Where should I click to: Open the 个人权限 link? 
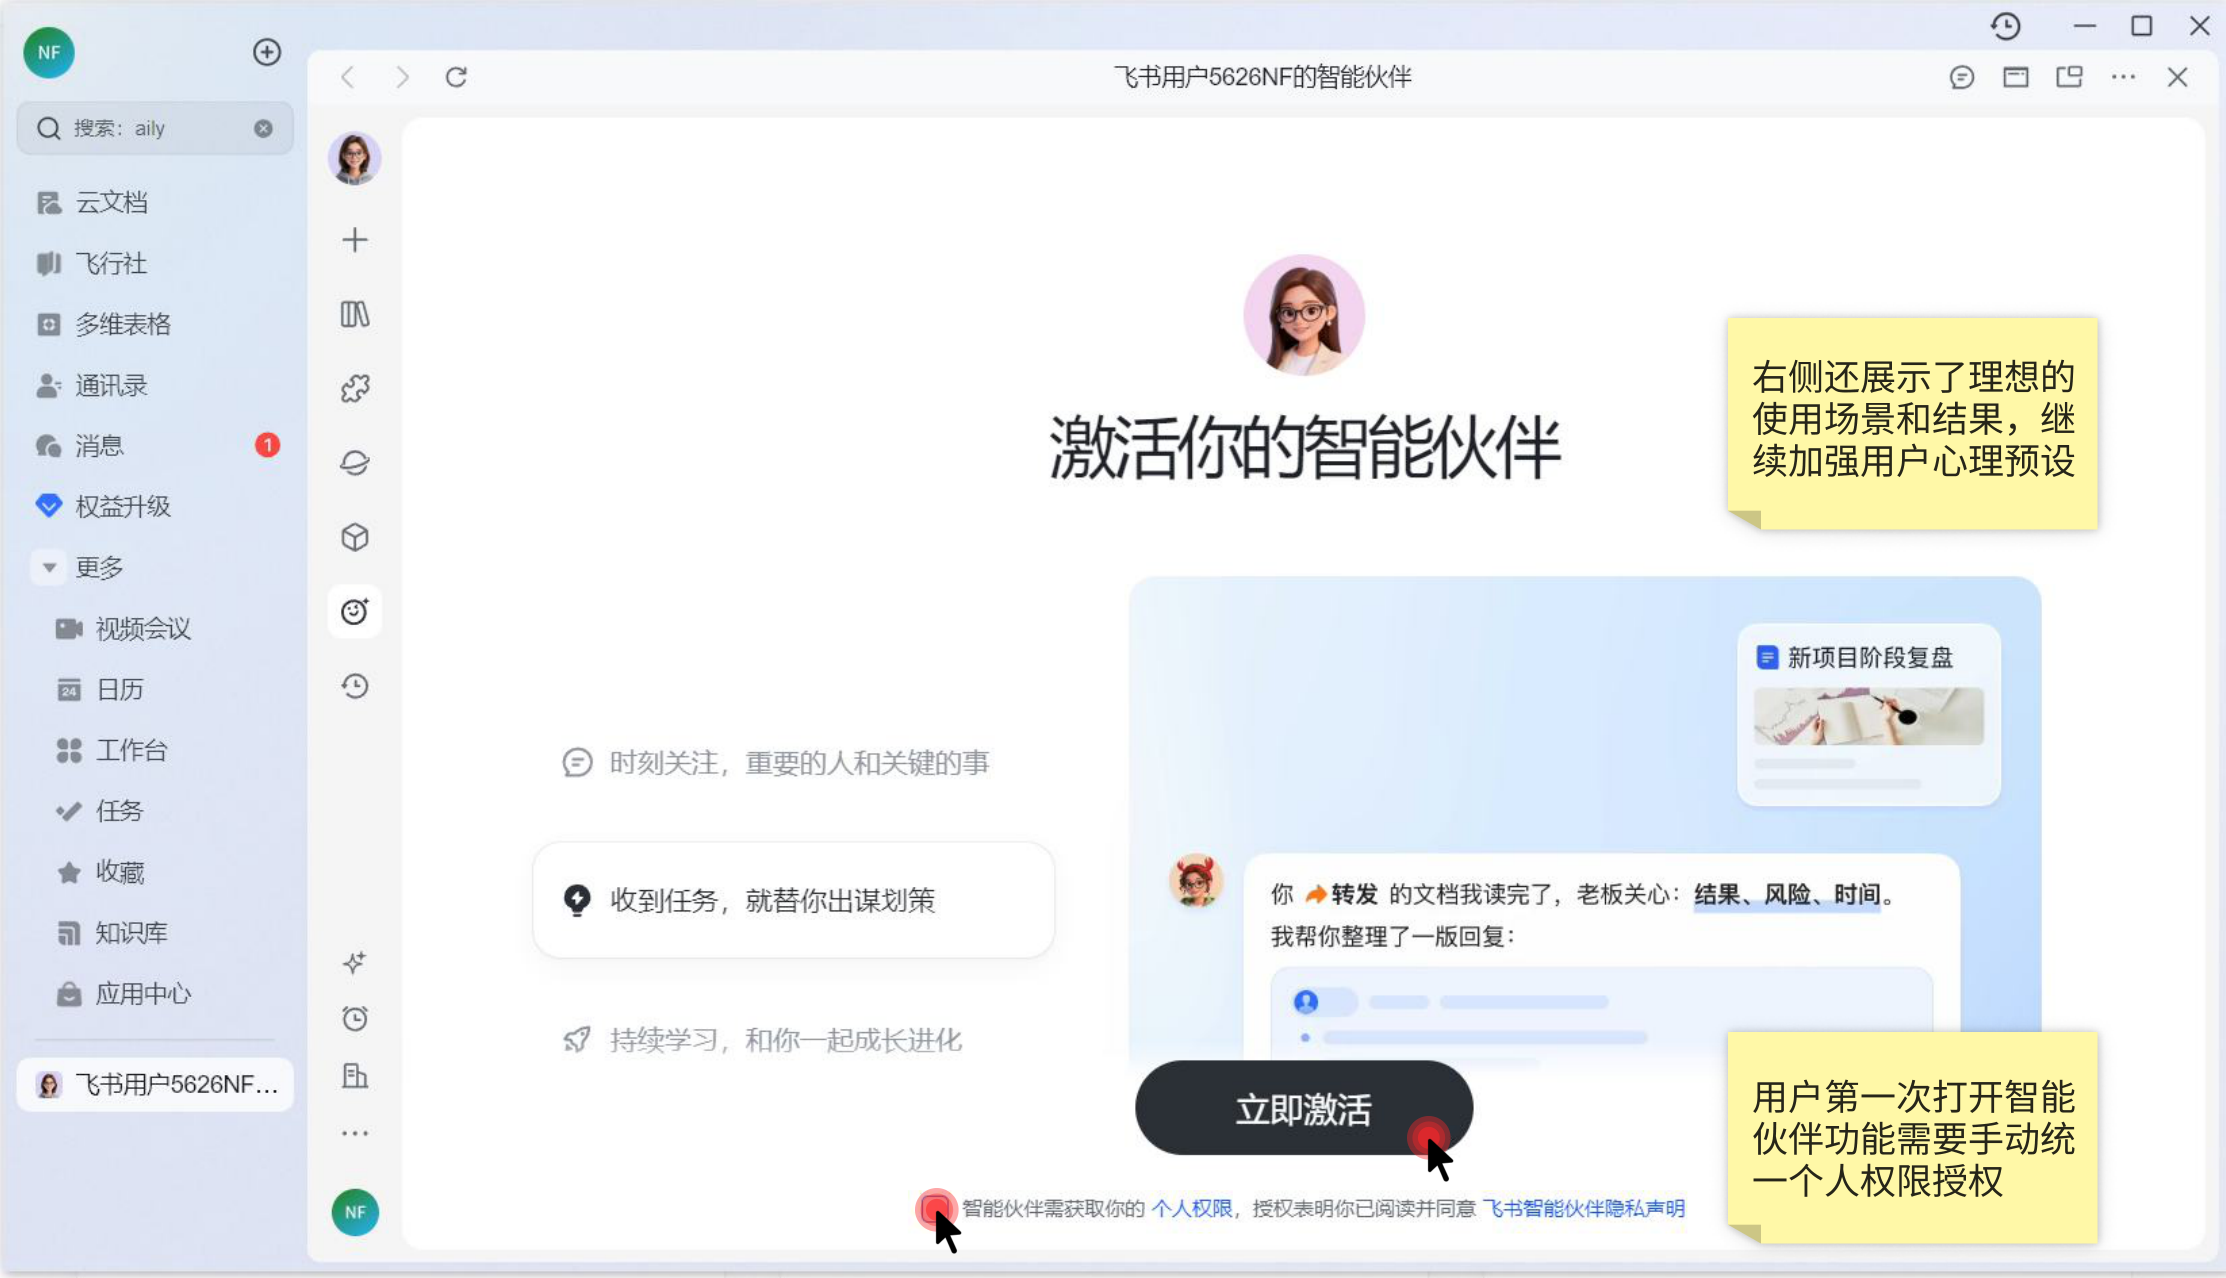1192,1208
